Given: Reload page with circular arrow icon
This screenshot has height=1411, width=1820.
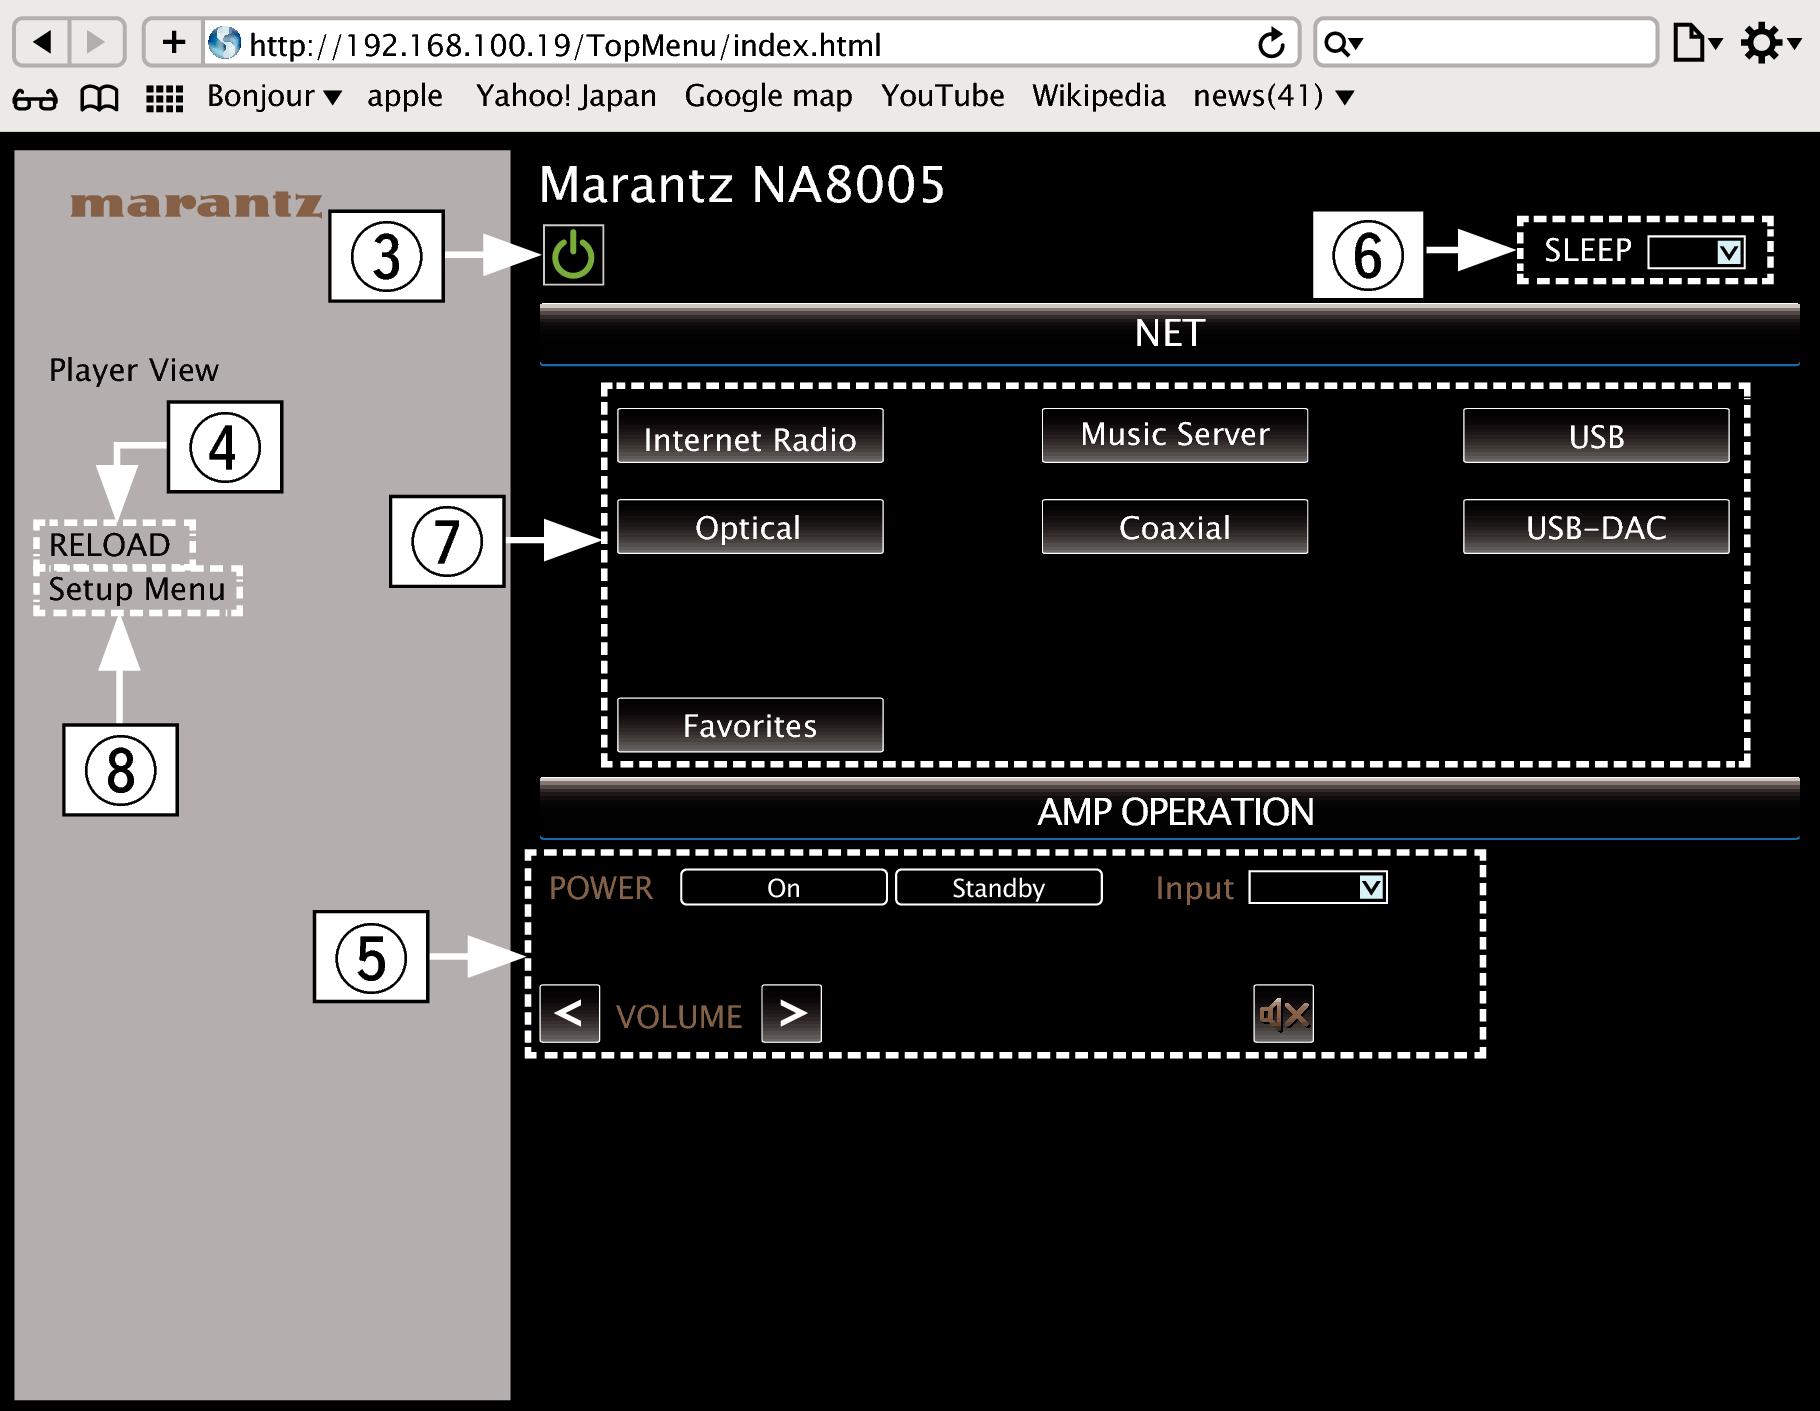Looking at the screenshot, I should point(1271,43).
